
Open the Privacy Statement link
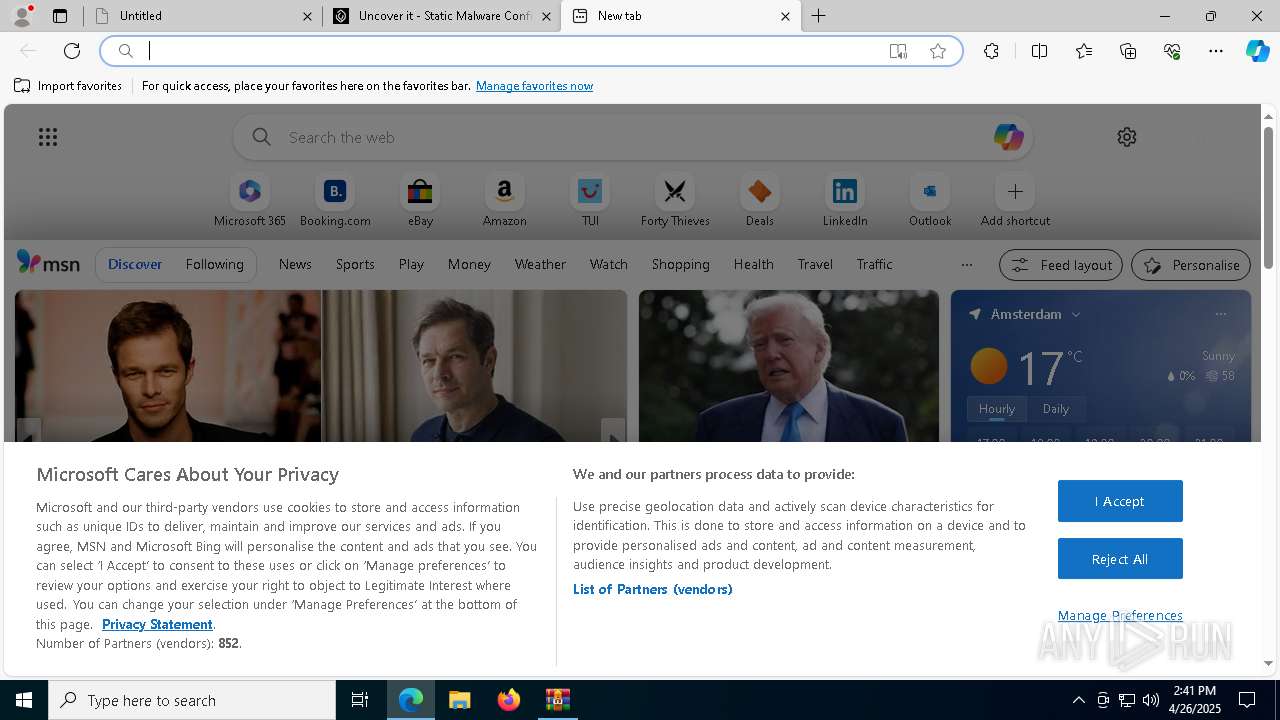(x=157, y=624)
